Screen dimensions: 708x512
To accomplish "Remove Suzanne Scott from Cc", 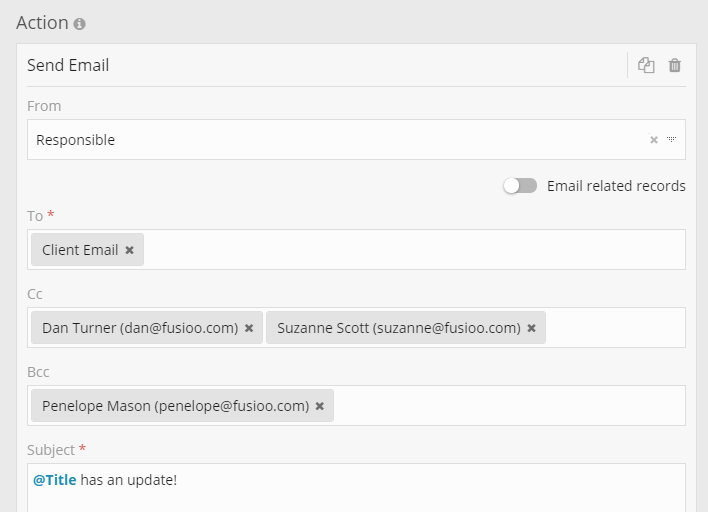I will point(531,328).
